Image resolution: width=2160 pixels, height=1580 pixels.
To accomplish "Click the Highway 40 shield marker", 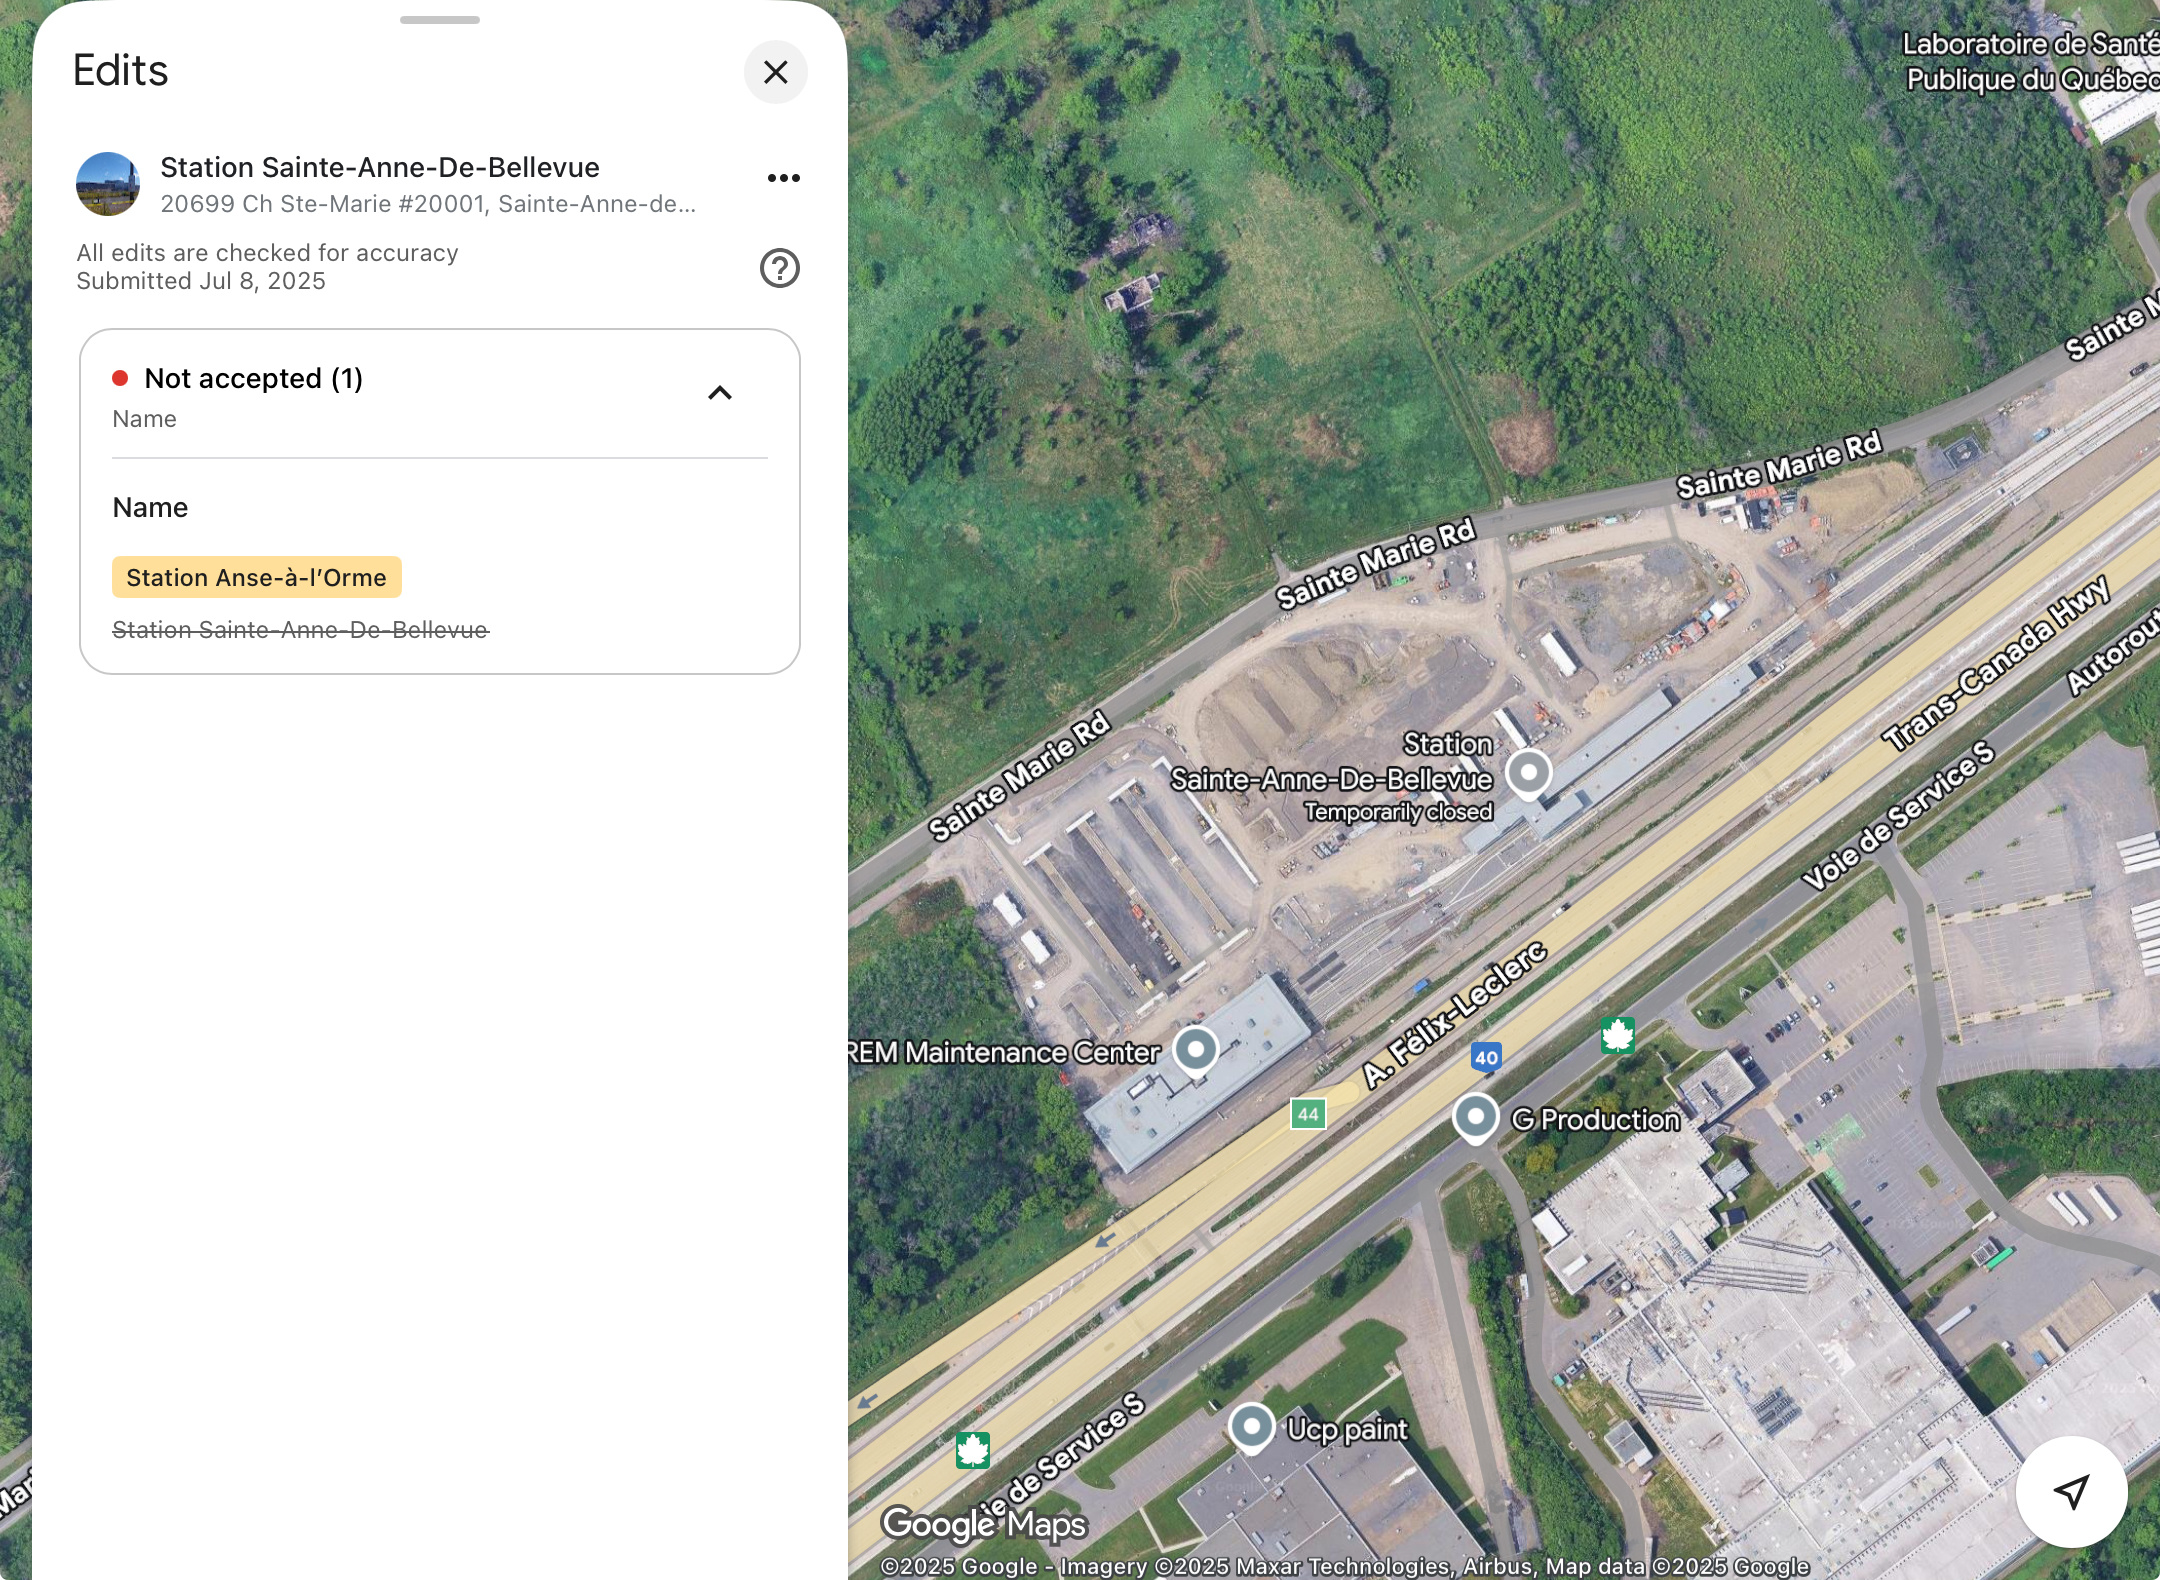I will 1486,1057.
